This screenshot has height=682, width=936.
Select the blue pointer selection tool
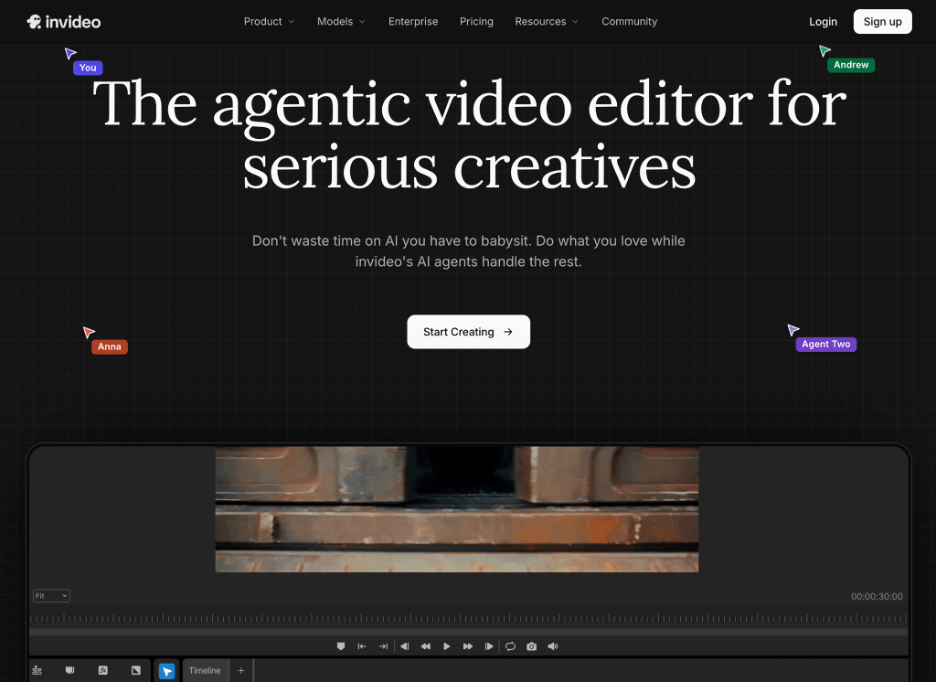pos(167,671)
